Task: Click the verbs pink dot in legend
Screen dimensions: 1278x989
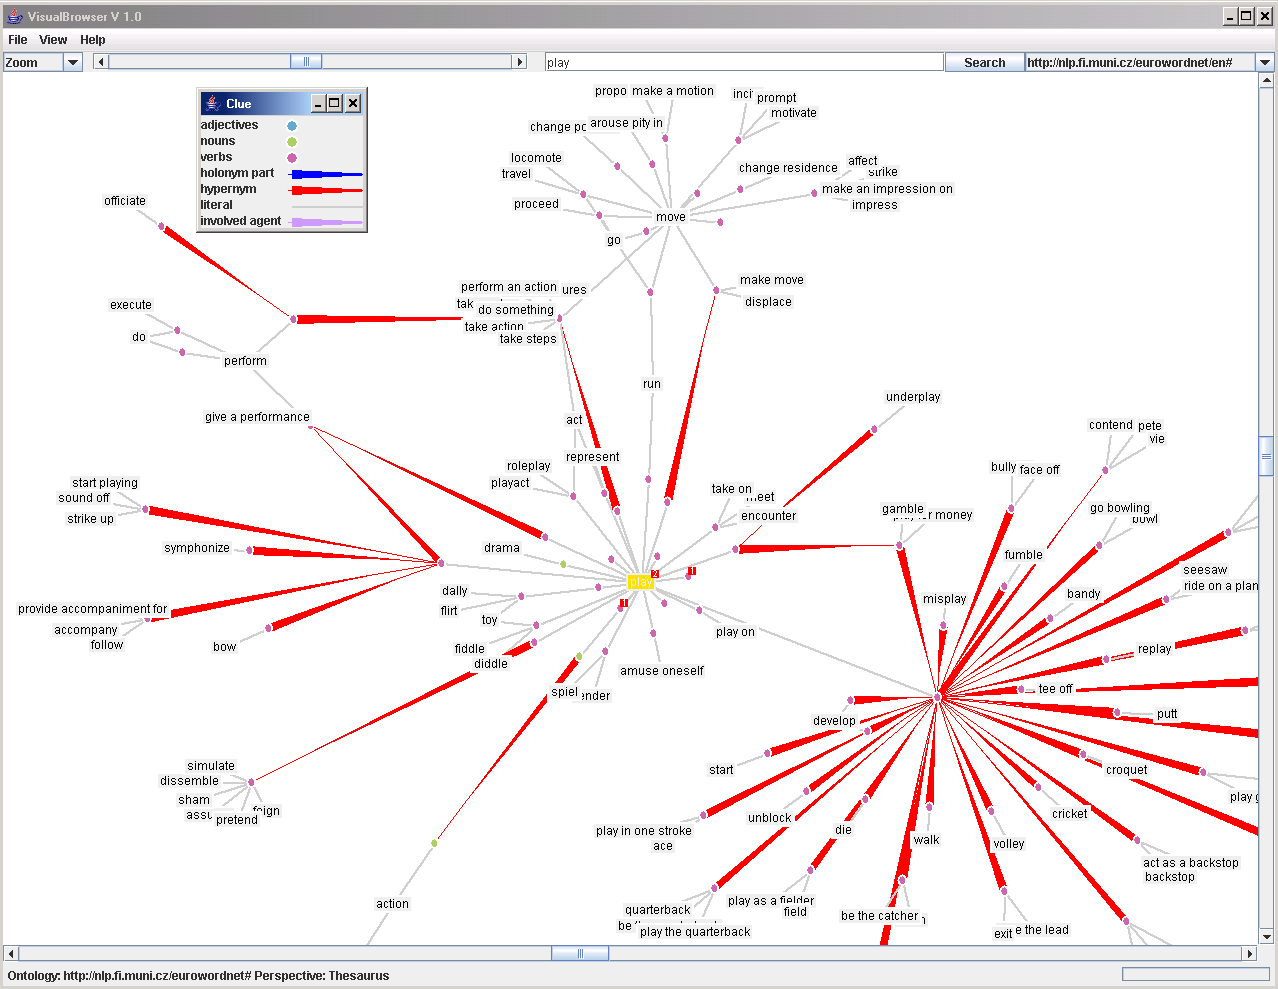Action: (x=292, y=158)
